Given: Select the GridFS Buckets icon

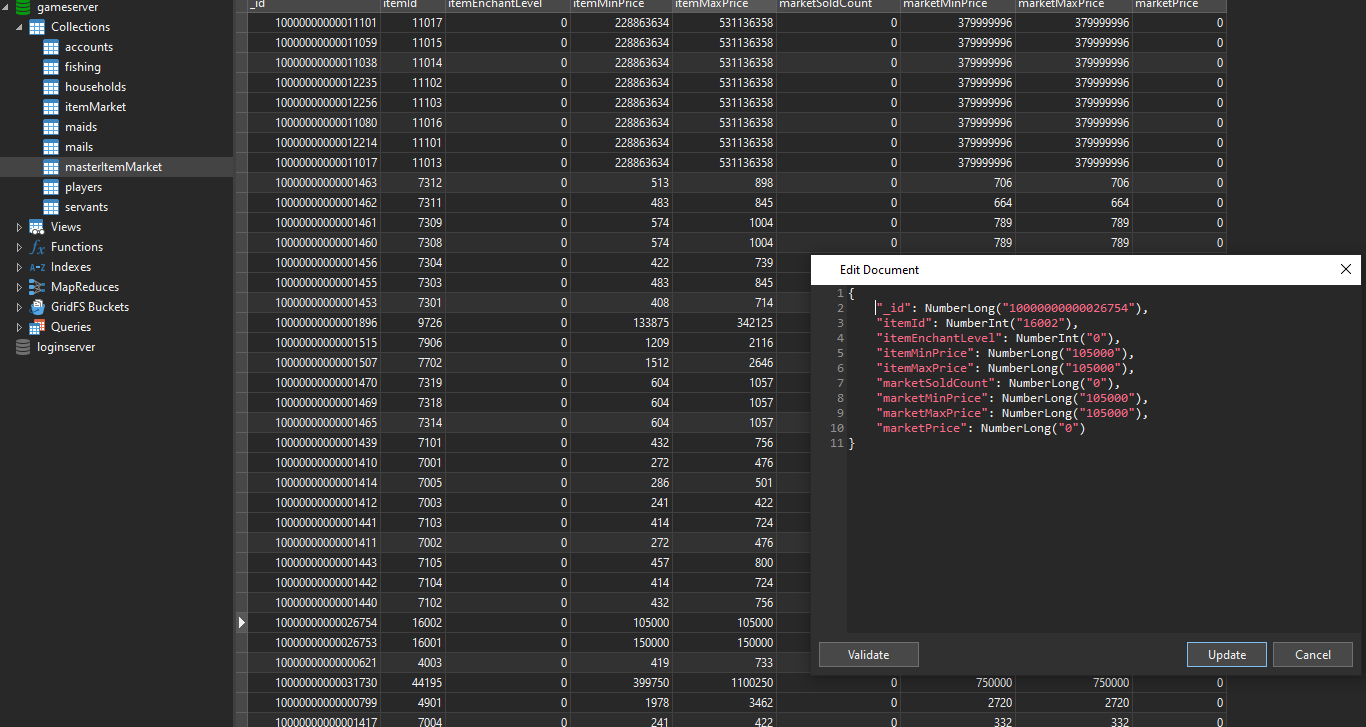Looking at the screenshot, I should pyautogui.click(x=36, y=307).
